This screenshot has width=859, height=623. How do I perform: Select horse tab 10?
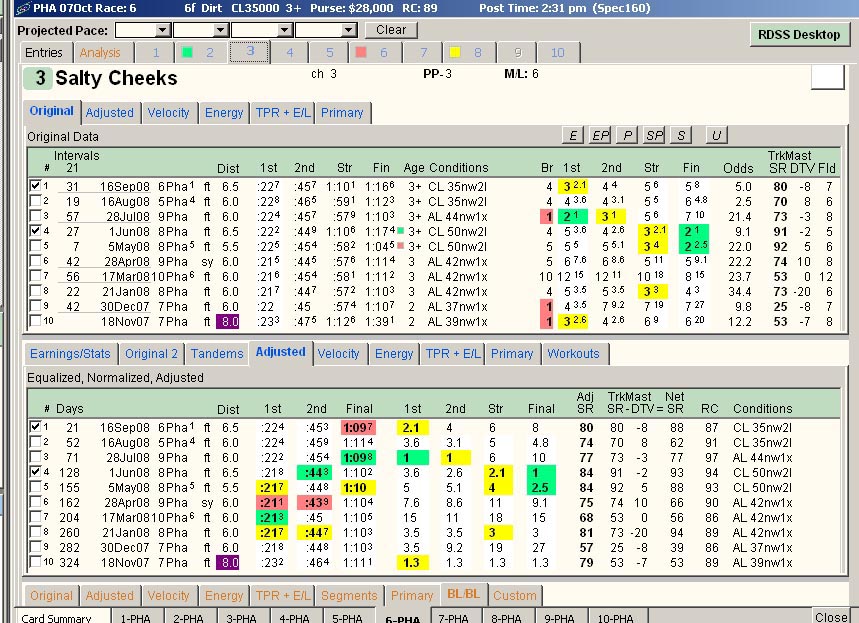(x=557, y=53)
